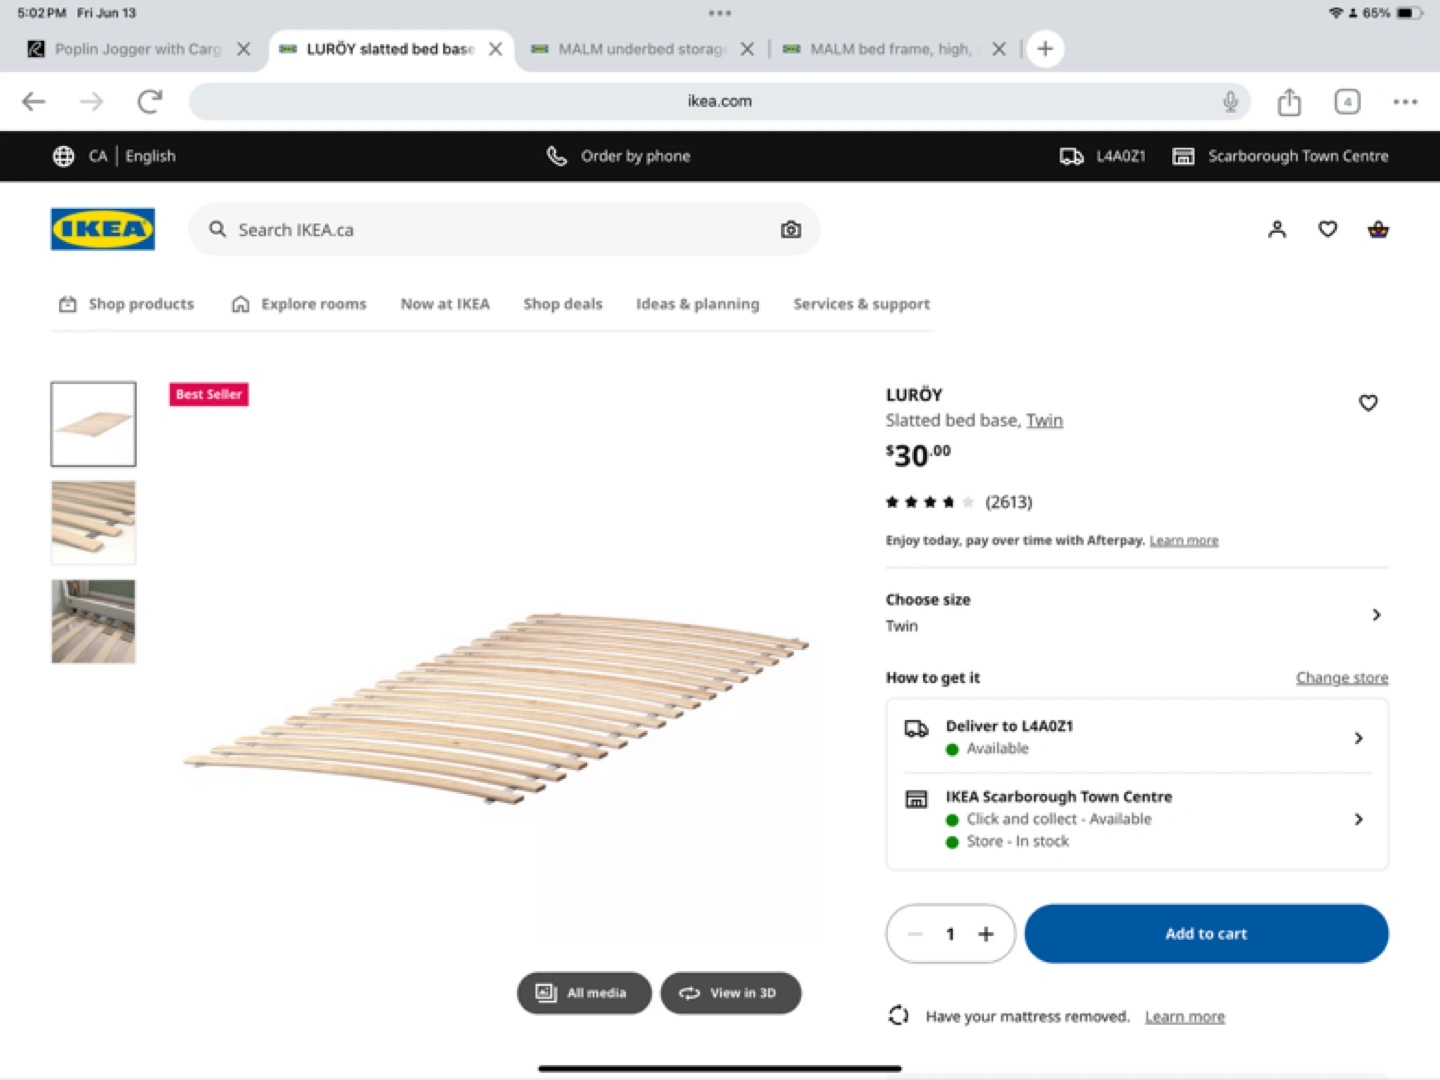The image size is (1440, 1080).
Task: Add LURÖY to favourites with heart
Action: point(1368,403)
